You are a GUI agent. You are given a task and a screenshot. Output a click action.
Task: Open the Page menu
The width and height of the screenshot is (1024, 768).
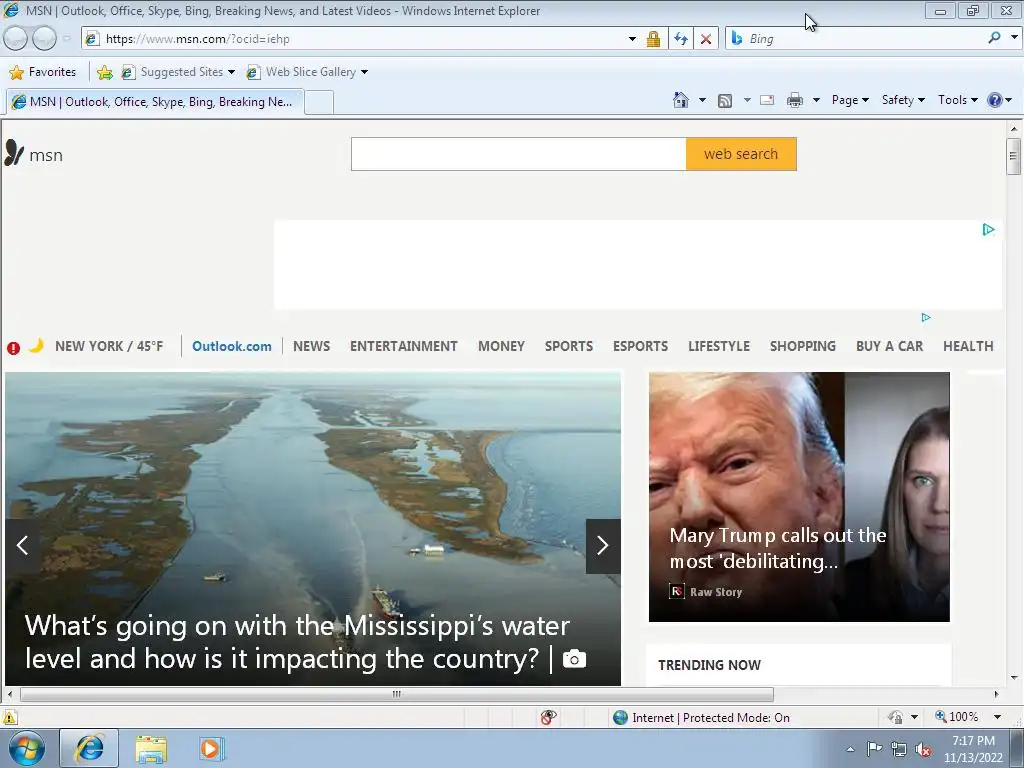pos(850,100)
